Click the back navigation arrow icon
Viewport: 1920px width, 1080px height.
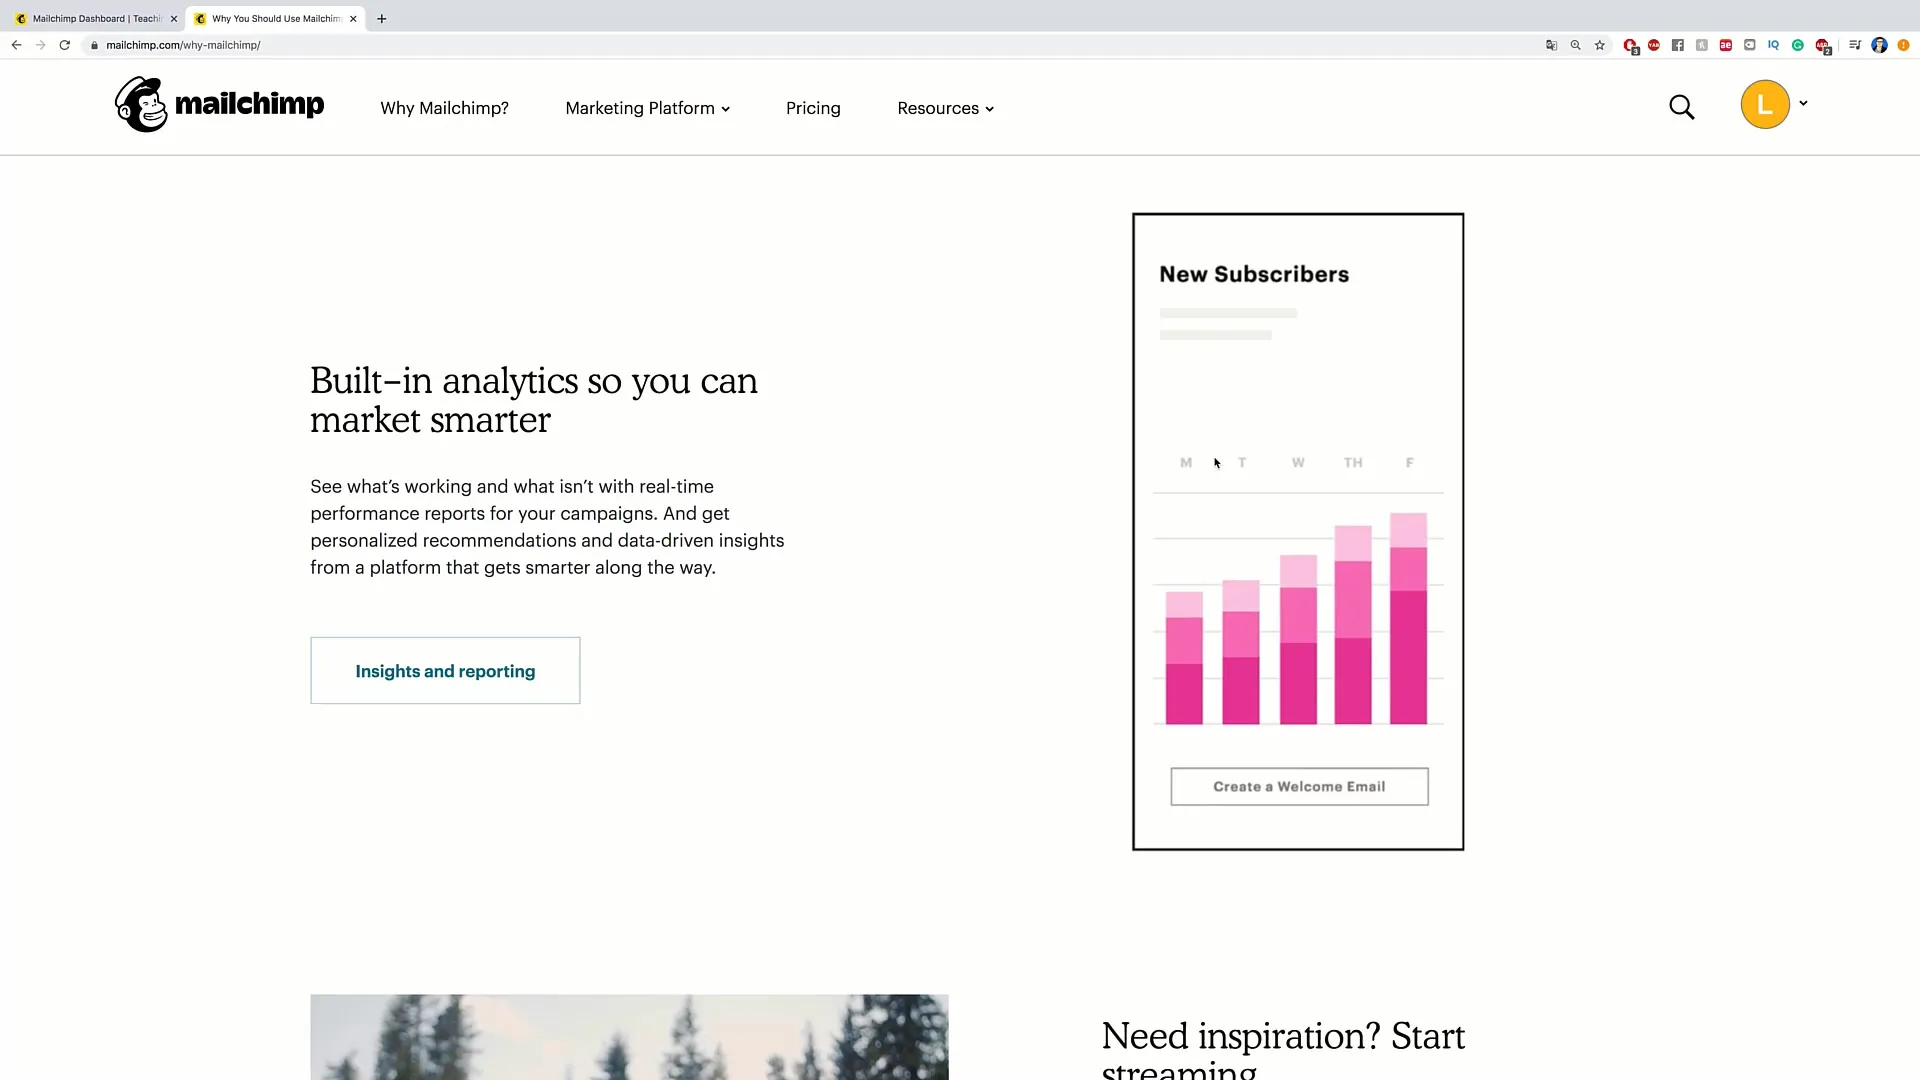point(16,45)
